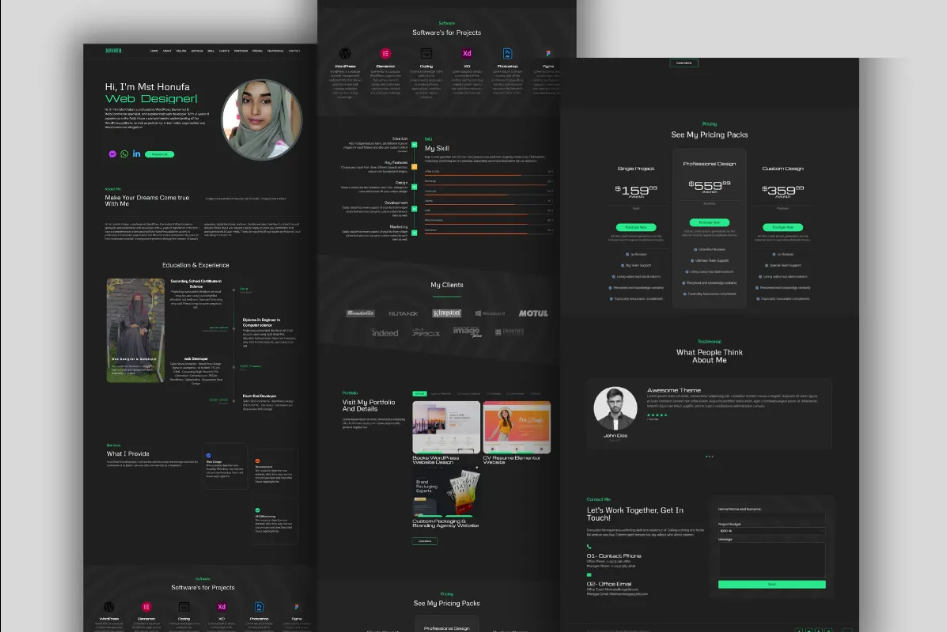Select the first green portfolio filter tab

pos(419,394)
